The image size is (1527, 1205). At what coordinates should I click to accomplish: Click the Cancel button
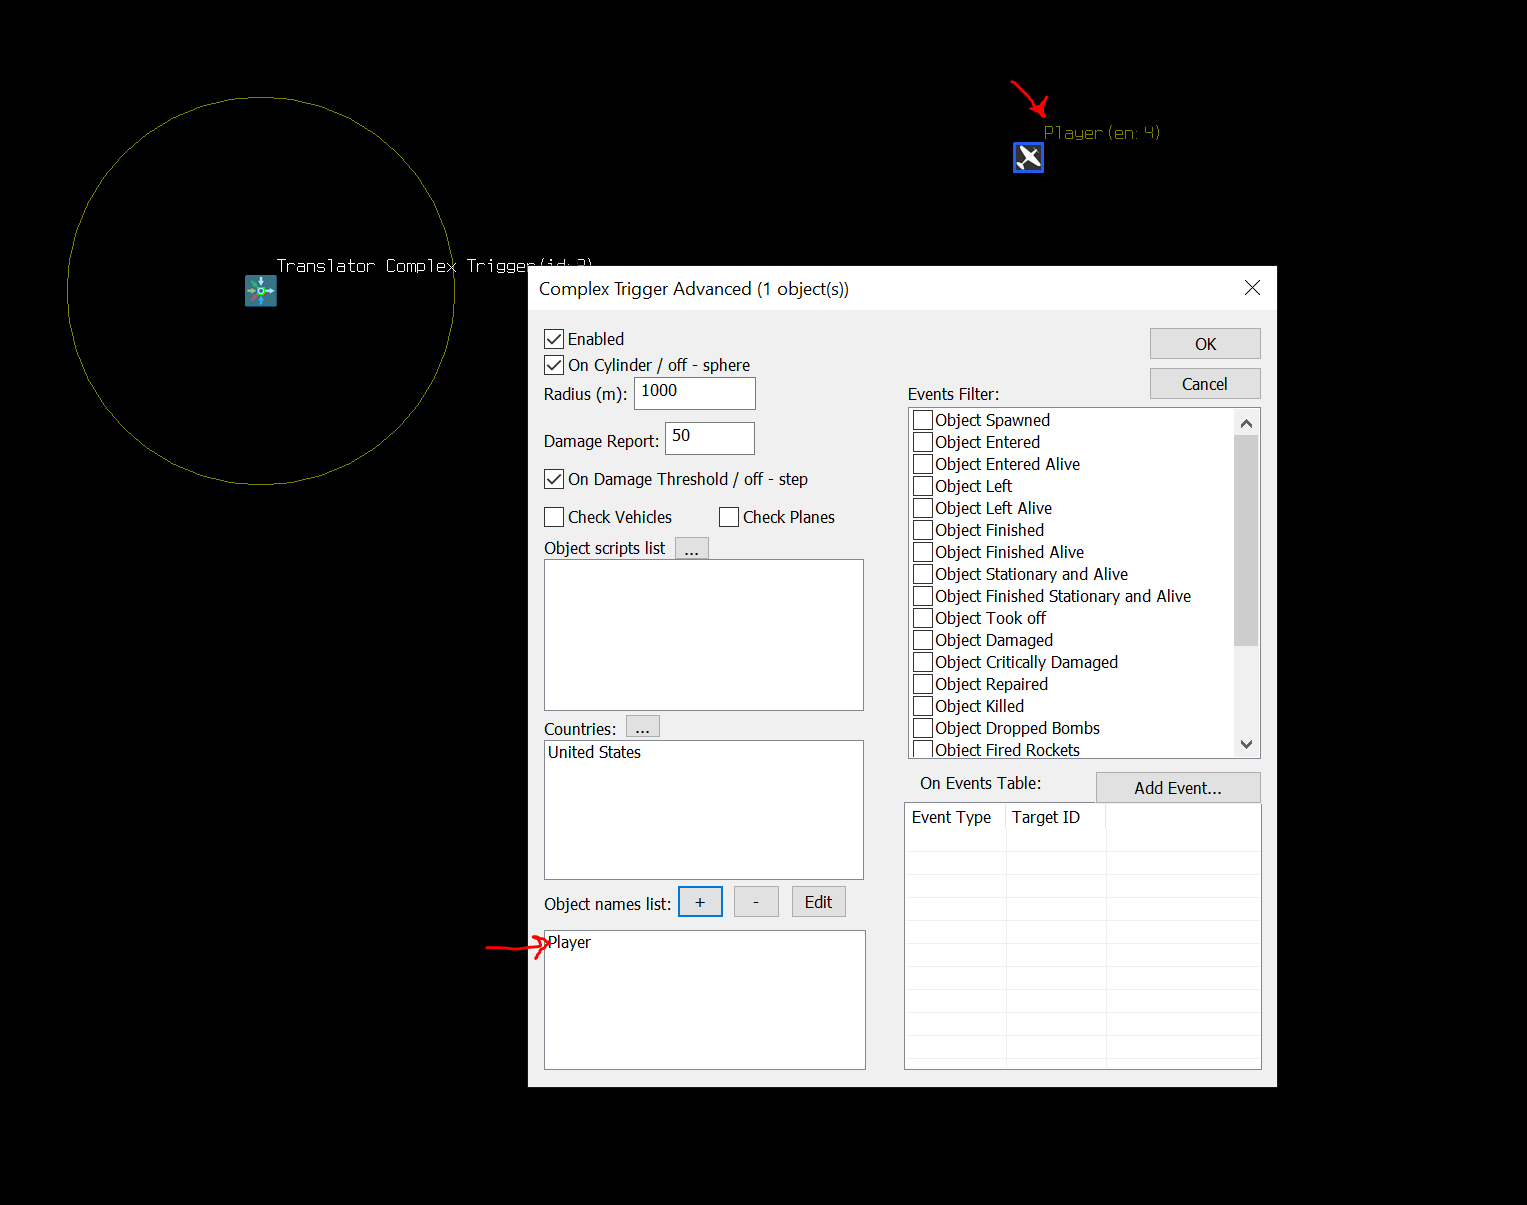tap(1205, 384)
